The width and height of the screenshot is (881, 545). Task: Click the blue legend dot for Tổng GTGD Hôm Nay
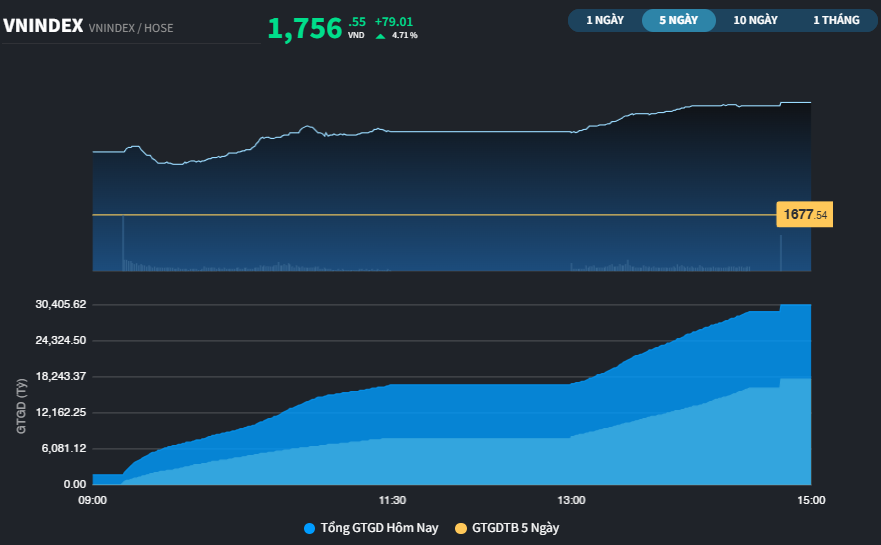click(308, 528)
